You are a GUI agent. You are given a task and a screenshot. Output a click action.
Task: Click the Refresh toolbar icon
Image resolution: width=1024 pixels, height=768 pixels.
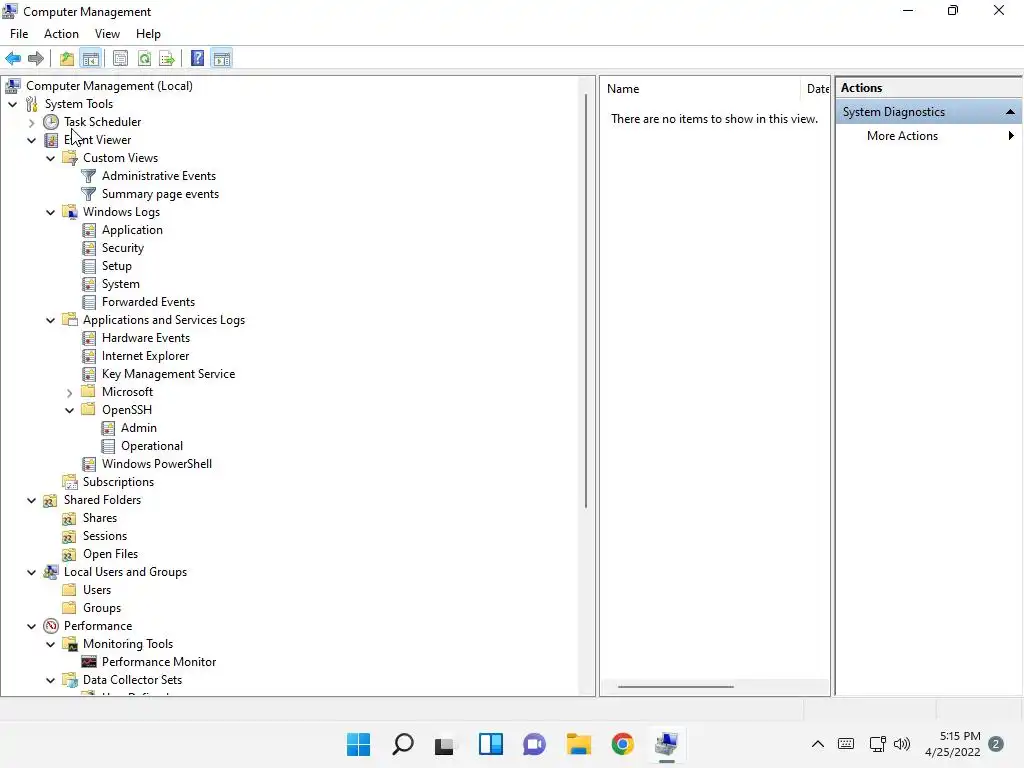pyautogui.click(x=144, y=59)
